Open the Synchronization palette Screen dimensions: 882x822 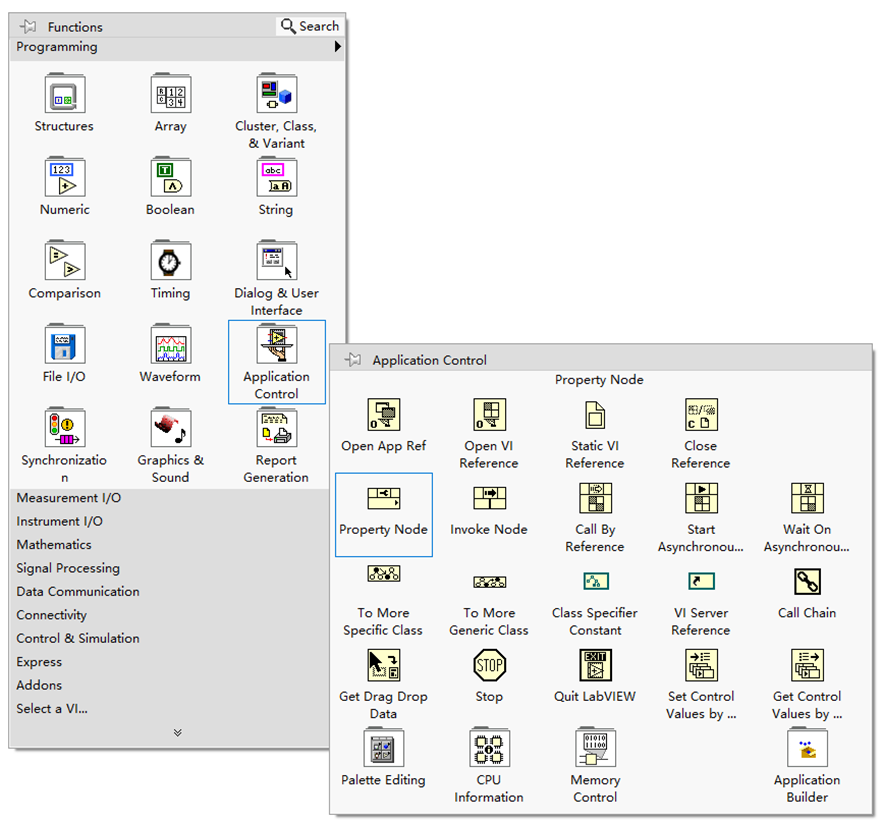[x=64, y=428]
